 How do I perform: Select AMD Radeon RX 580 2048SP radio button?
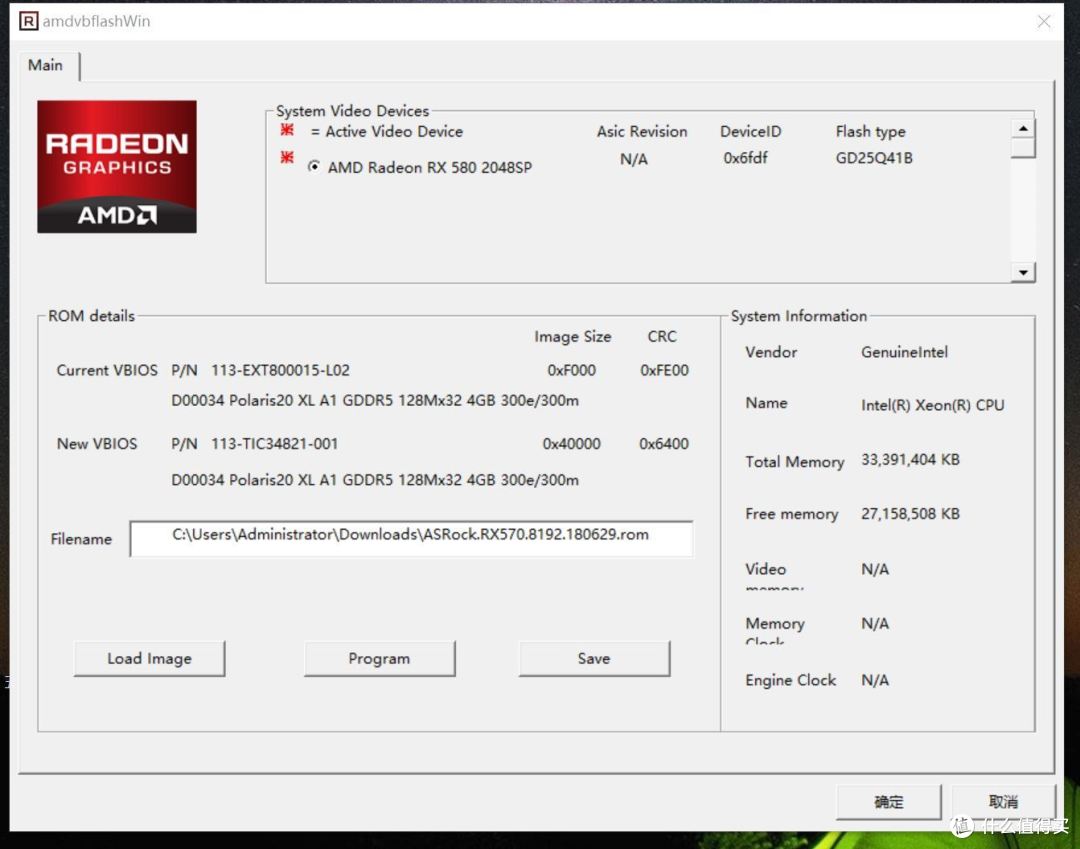point(314,167)
